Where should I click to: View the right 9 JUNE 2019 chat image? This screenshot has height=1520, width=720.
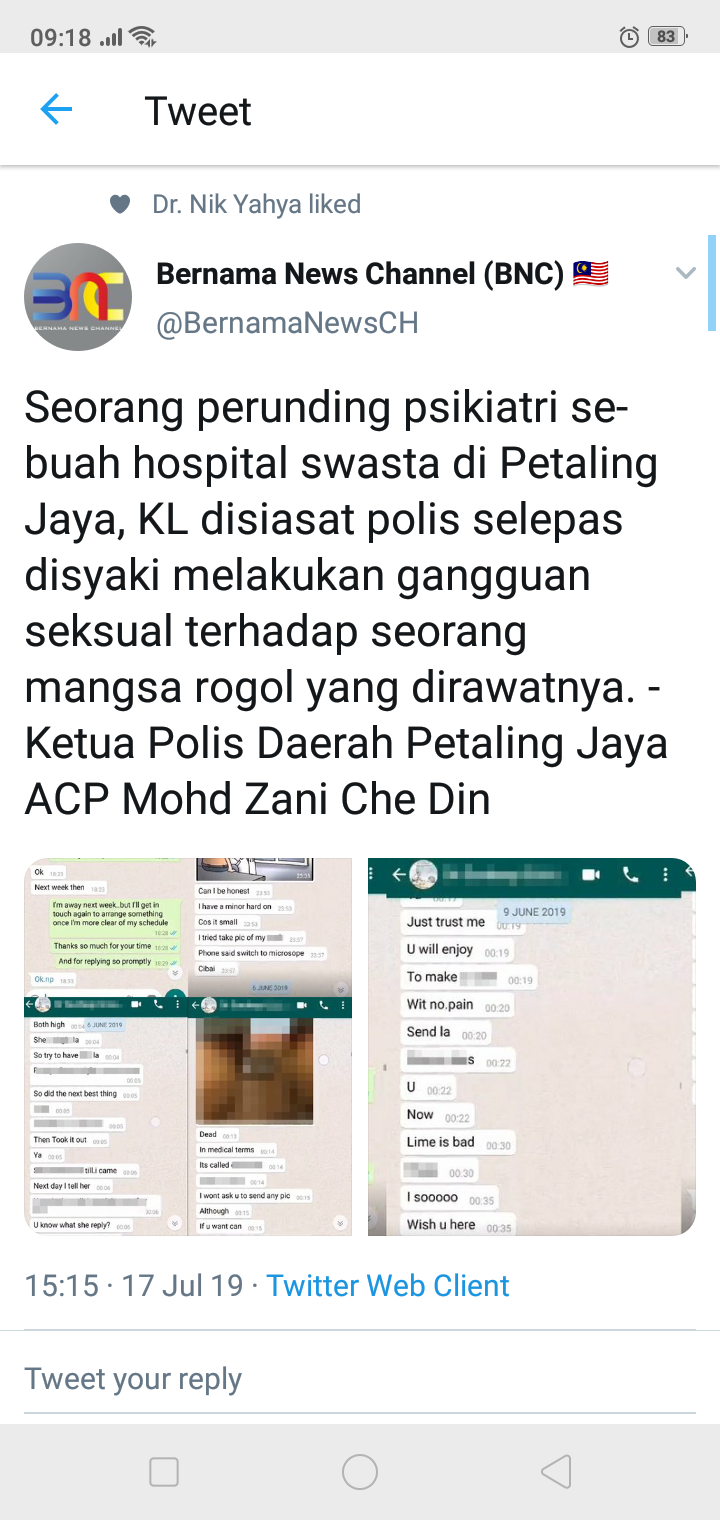[532, 1047]
